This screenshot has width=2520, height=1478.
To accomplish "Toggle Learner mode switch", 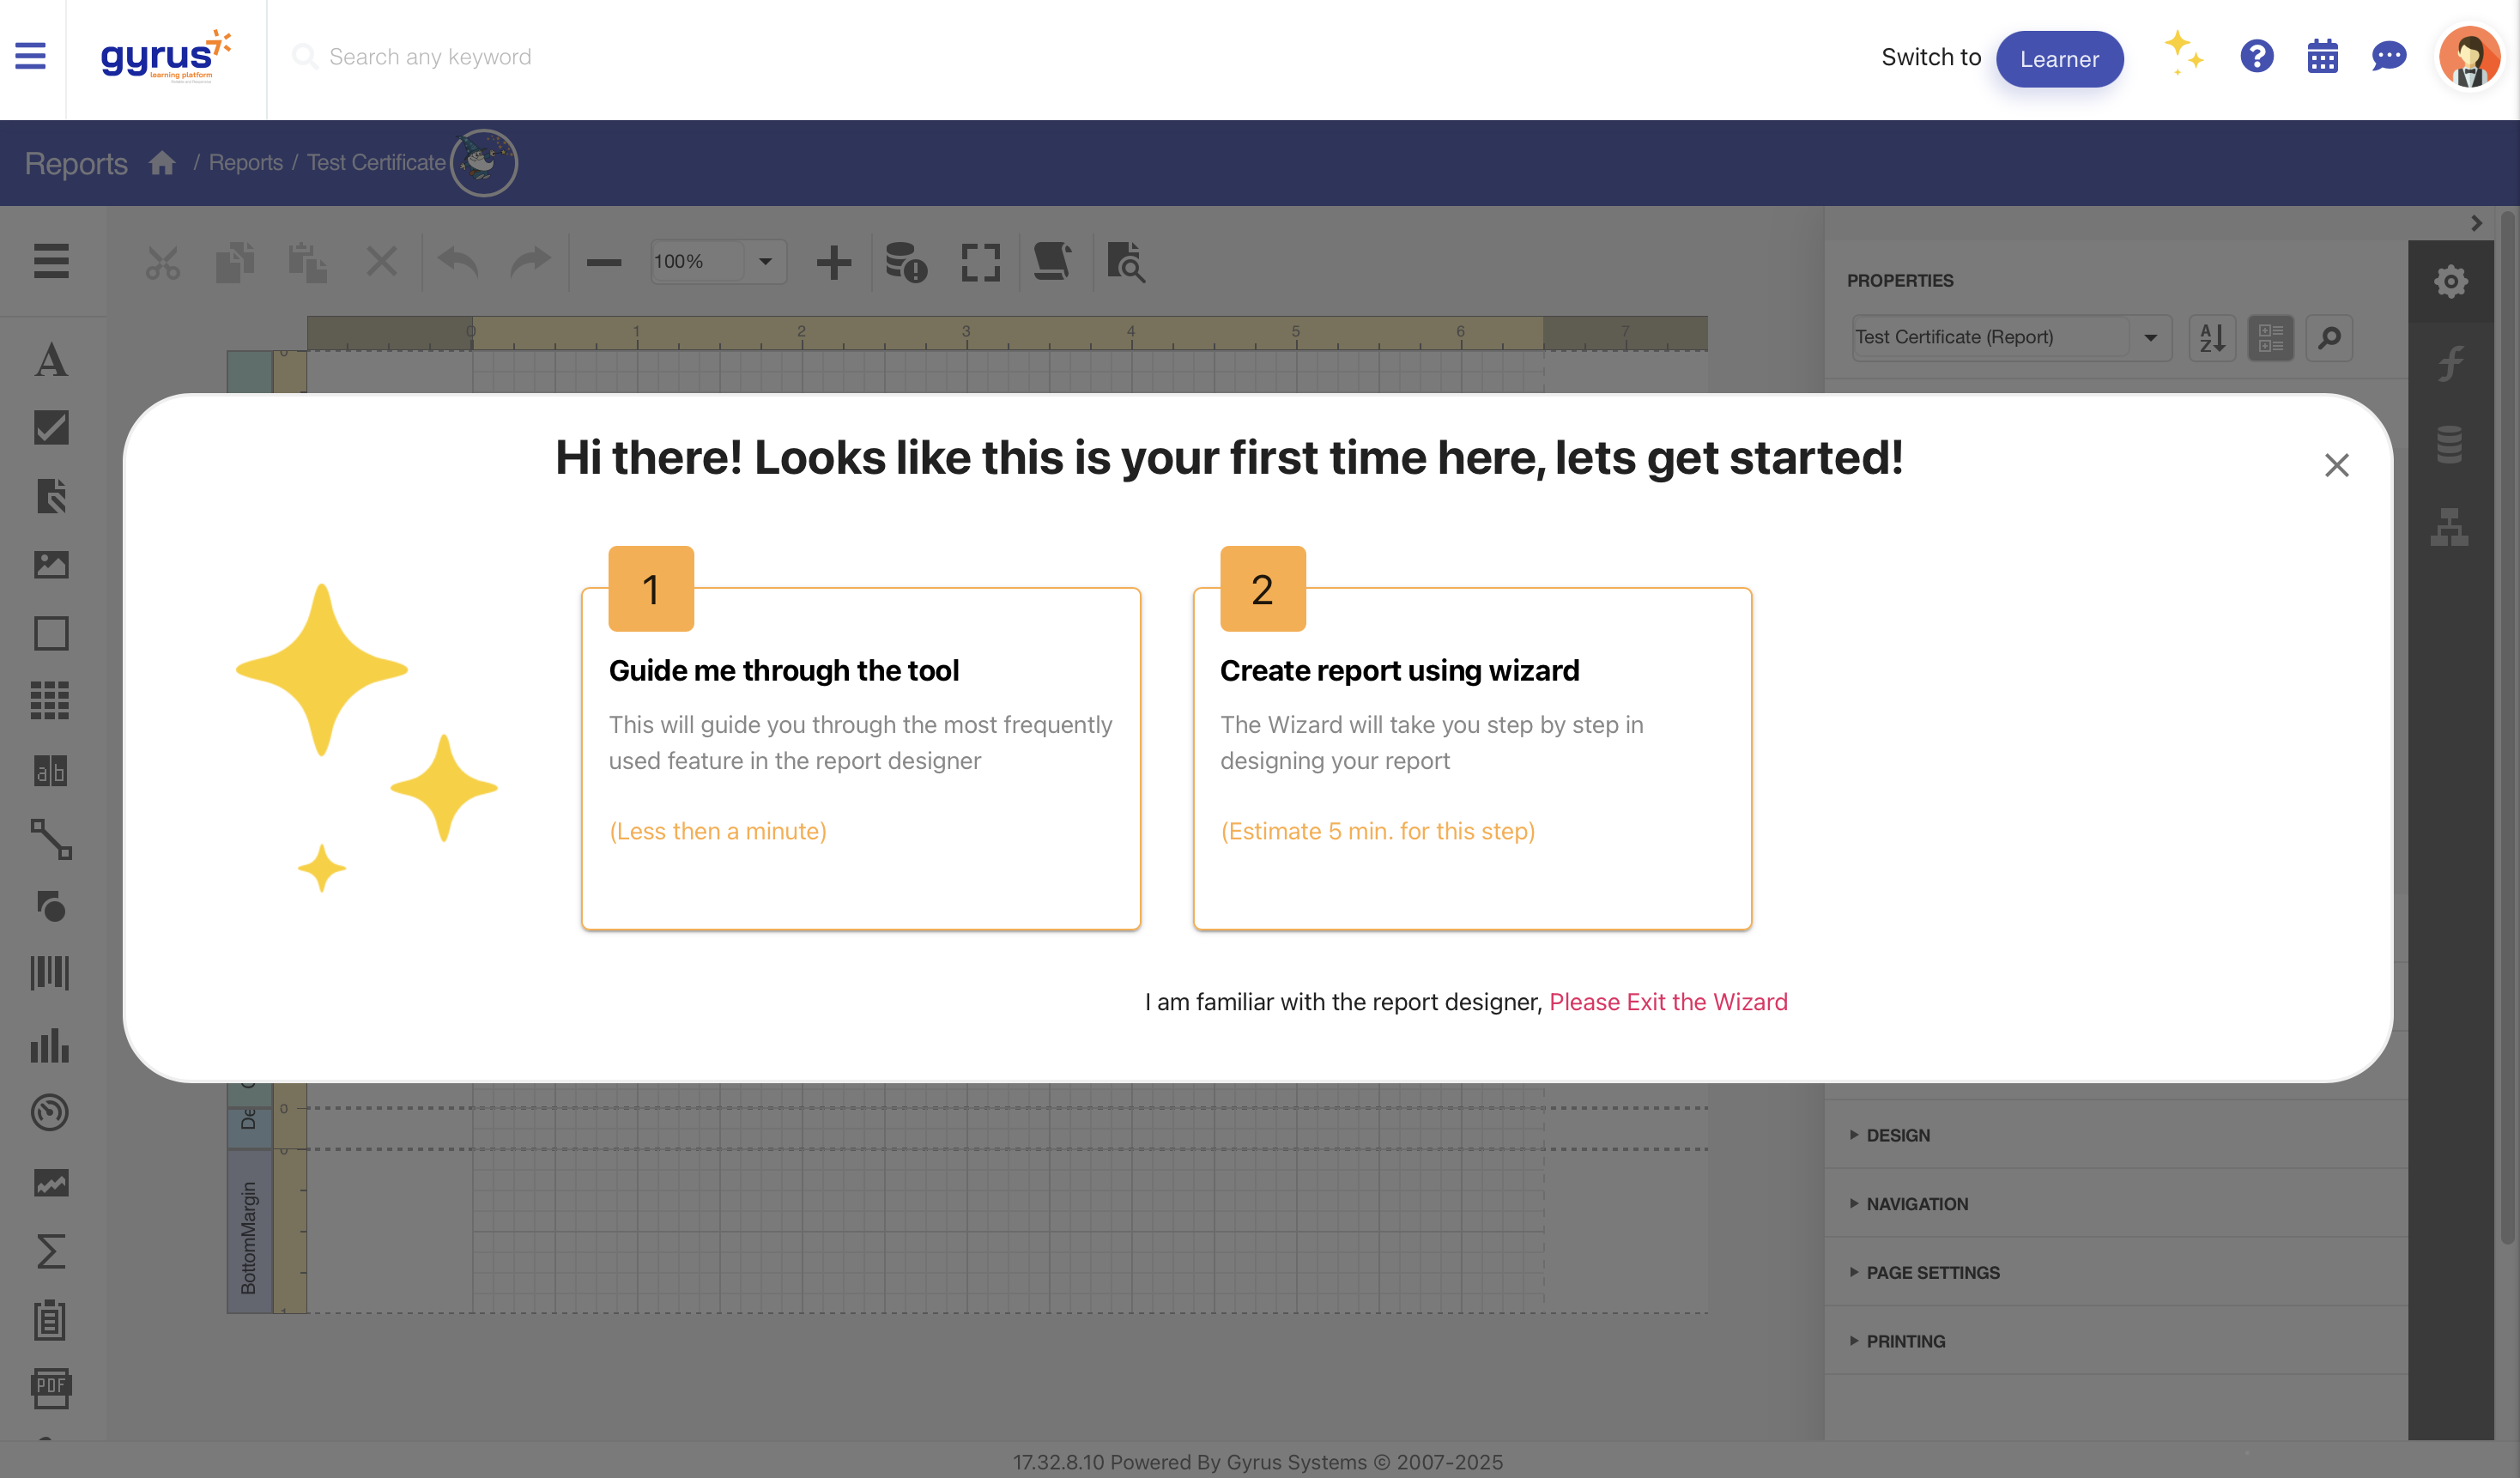I will pos(2059,59).
